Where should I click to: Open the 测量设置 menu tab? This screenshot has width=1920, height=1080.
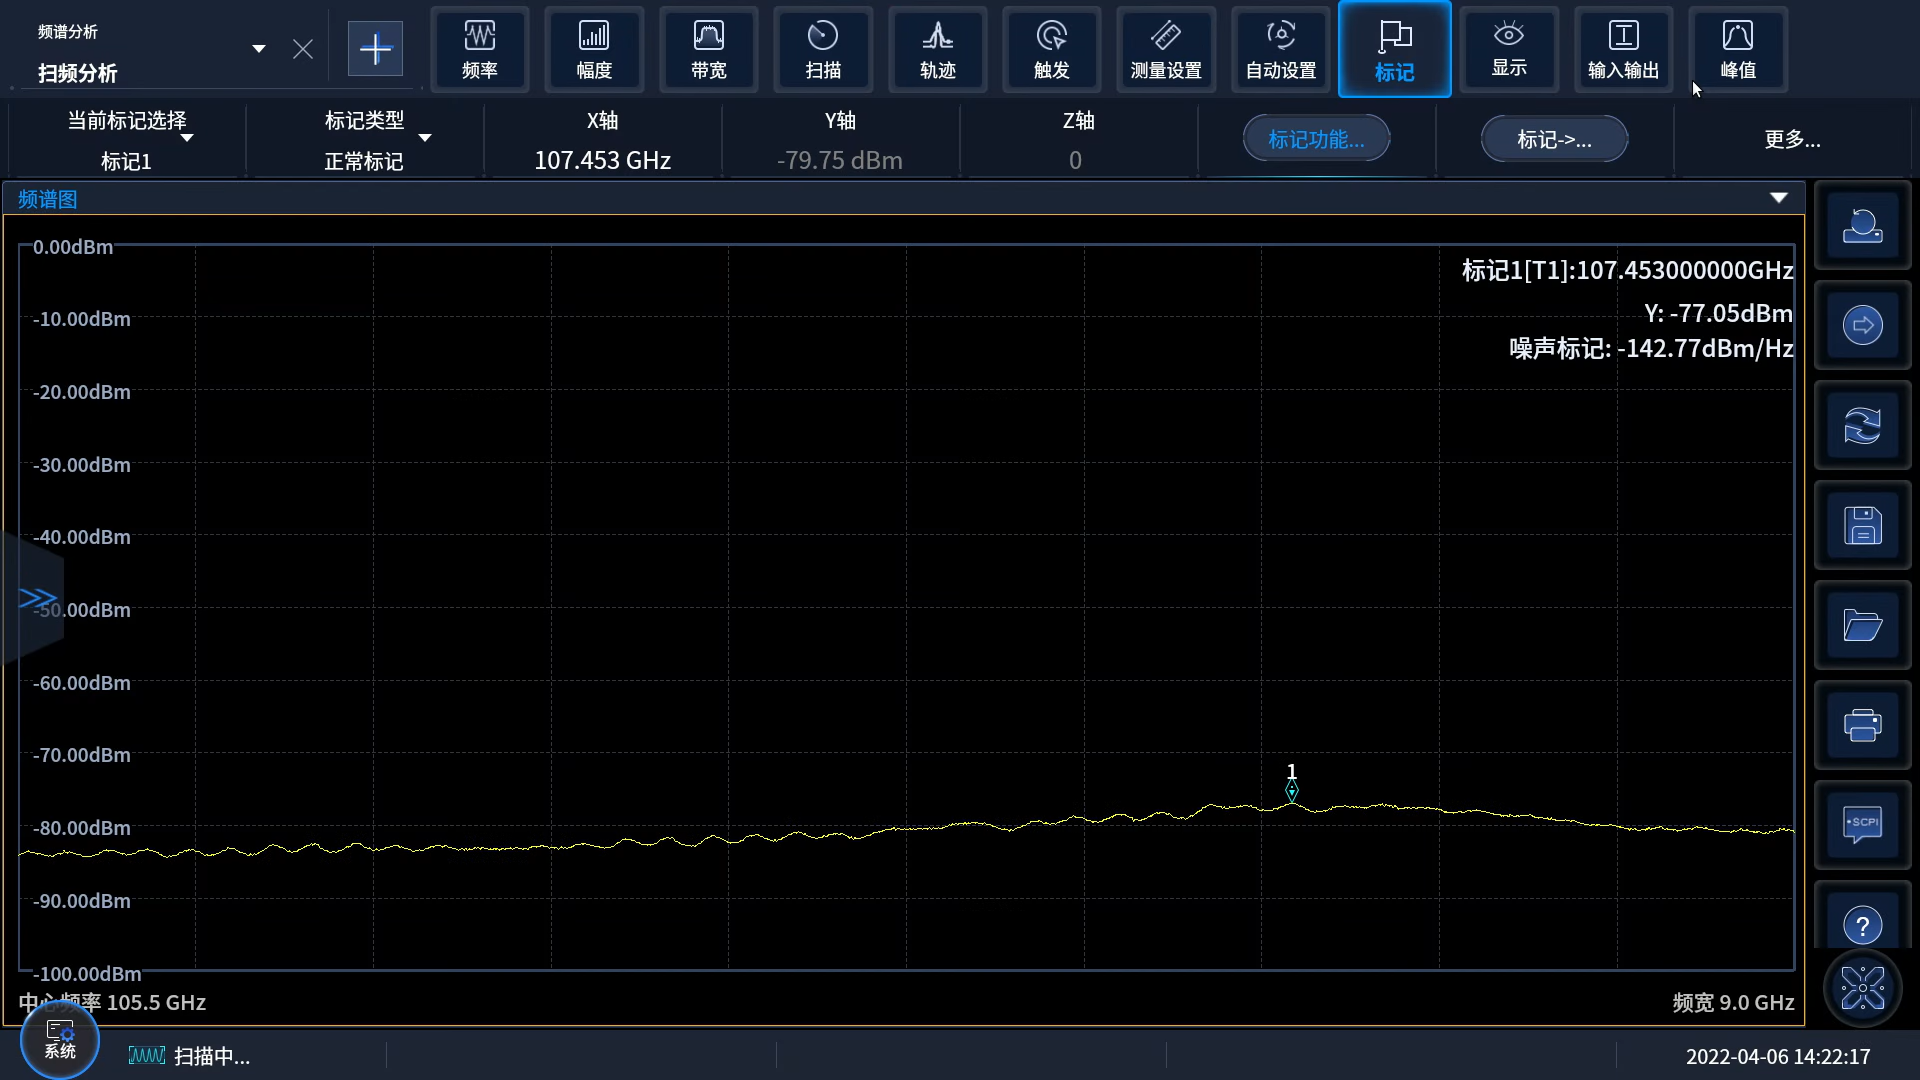[x=1165, y=49]
